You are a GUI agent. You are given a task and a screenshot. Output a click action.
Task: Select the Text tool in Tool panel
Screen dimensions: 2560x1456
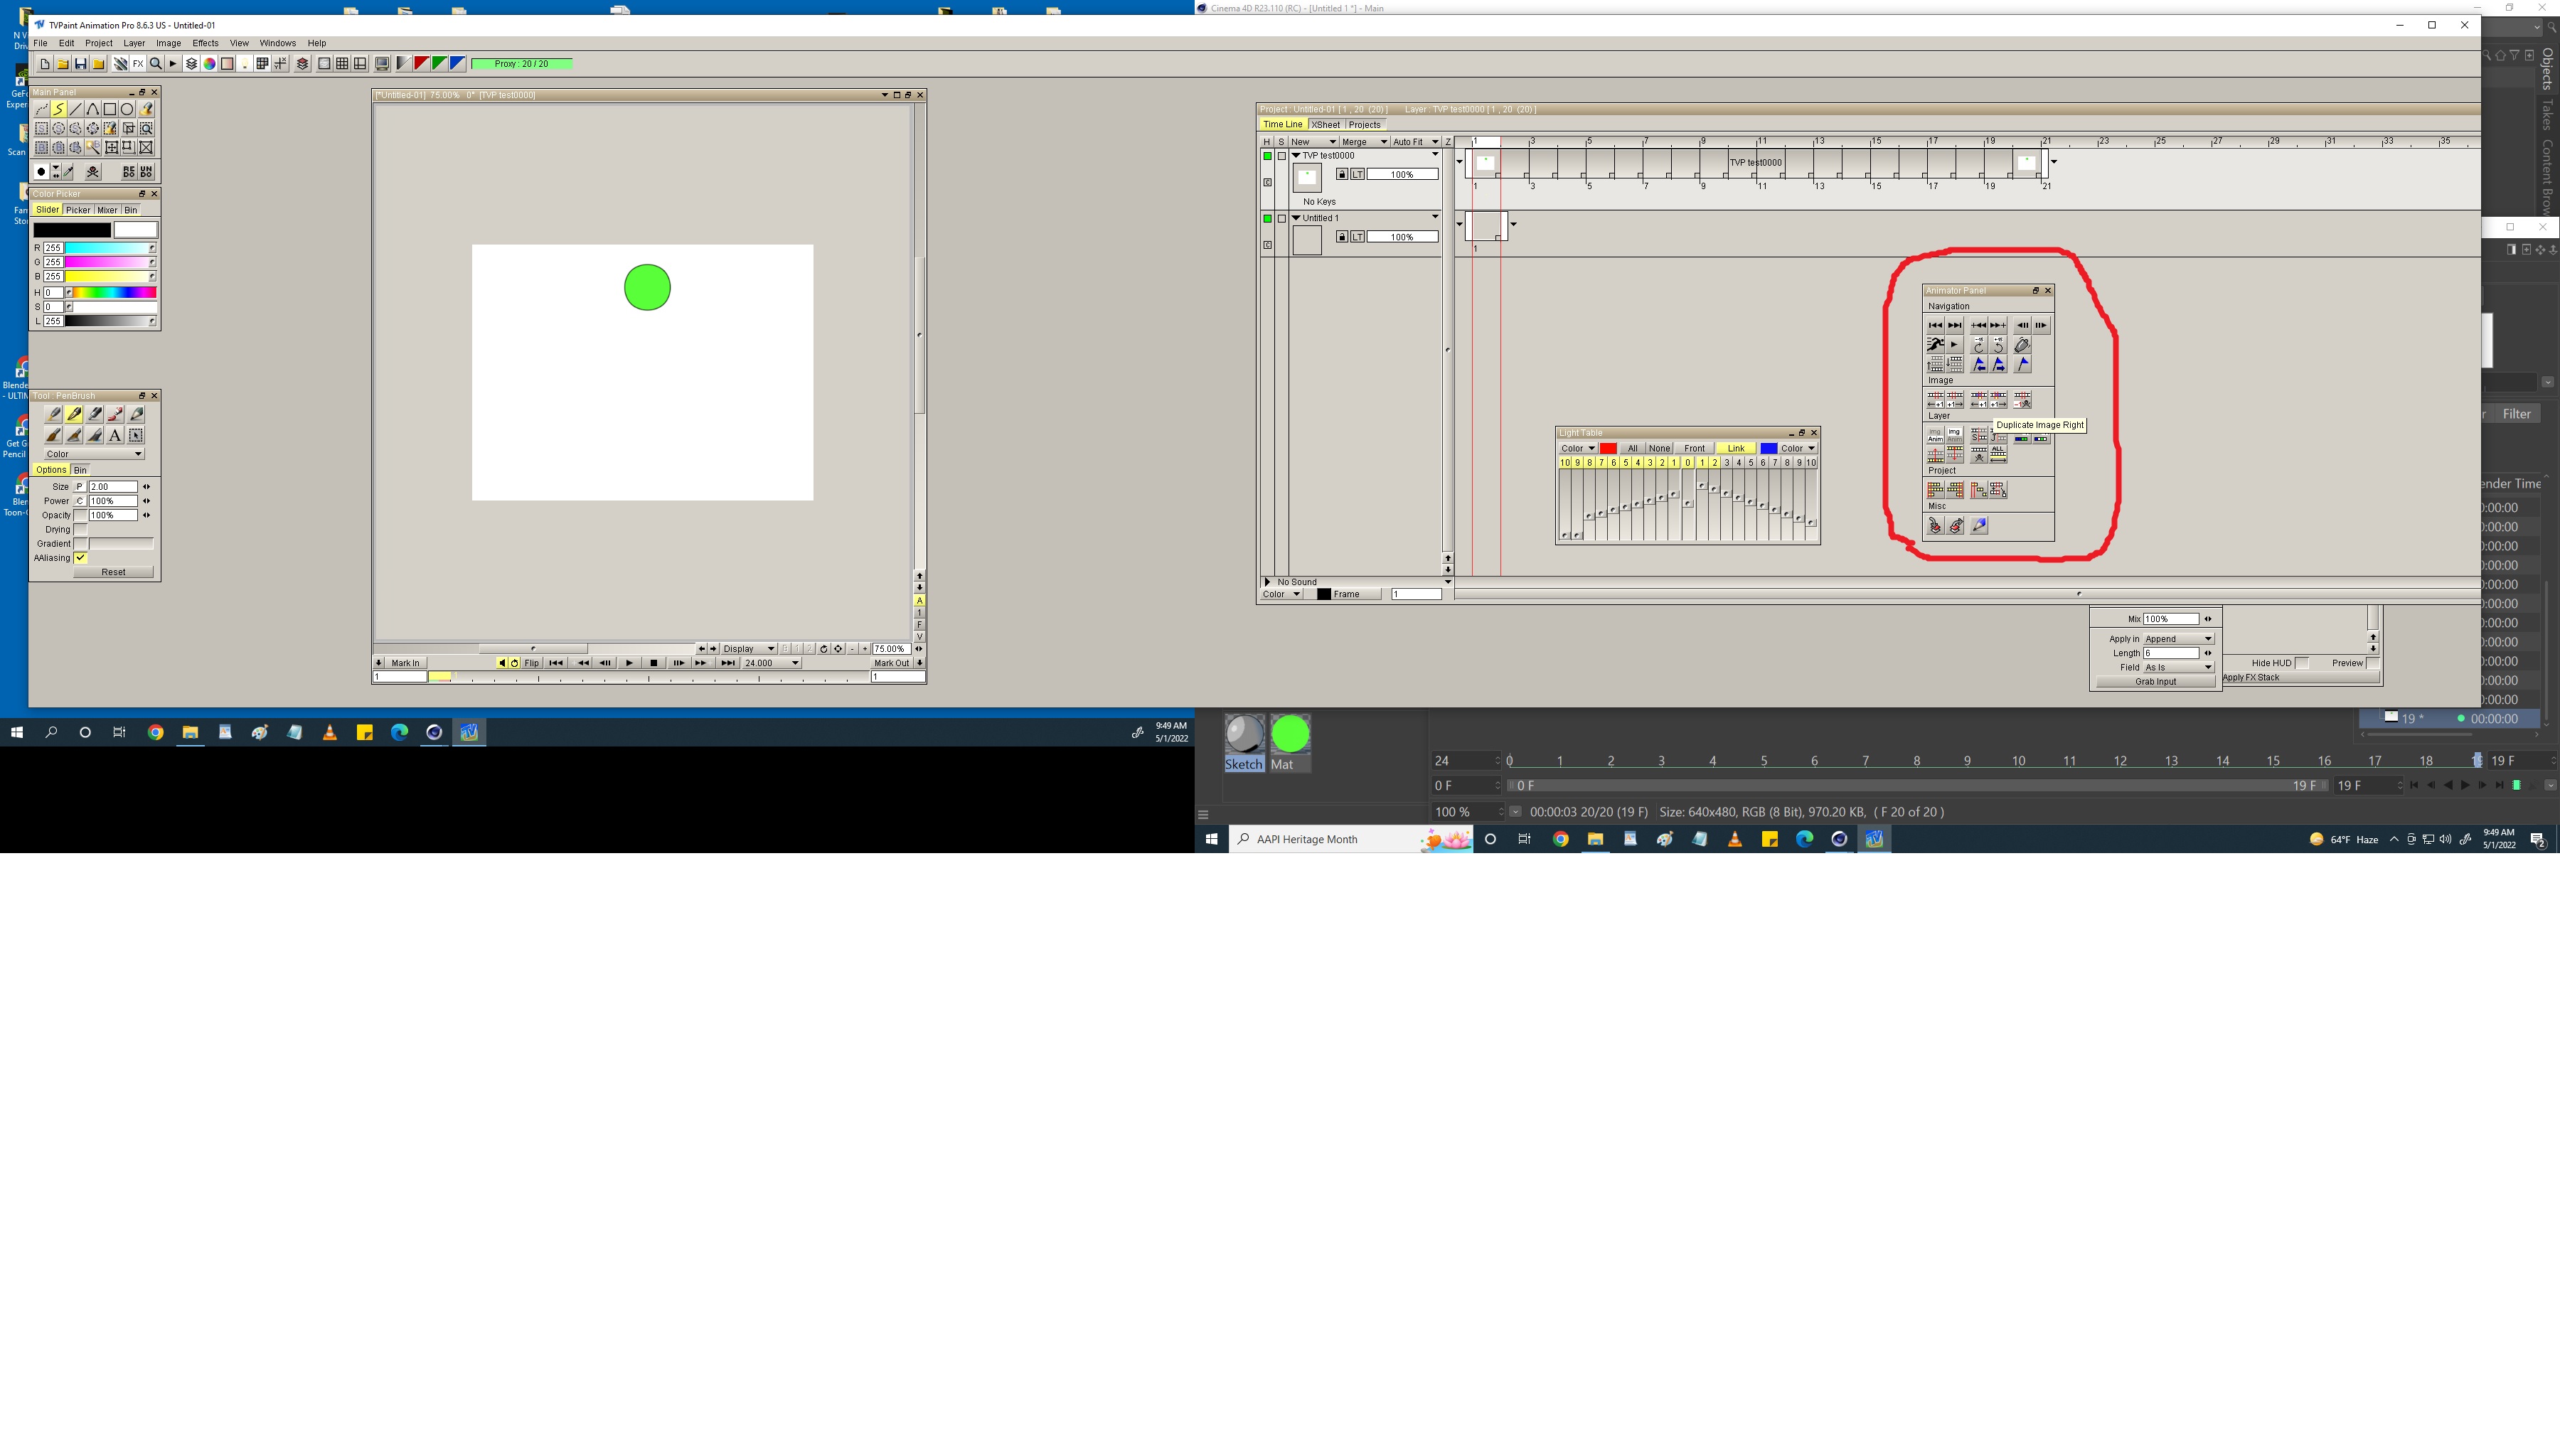tap(115, 435)
